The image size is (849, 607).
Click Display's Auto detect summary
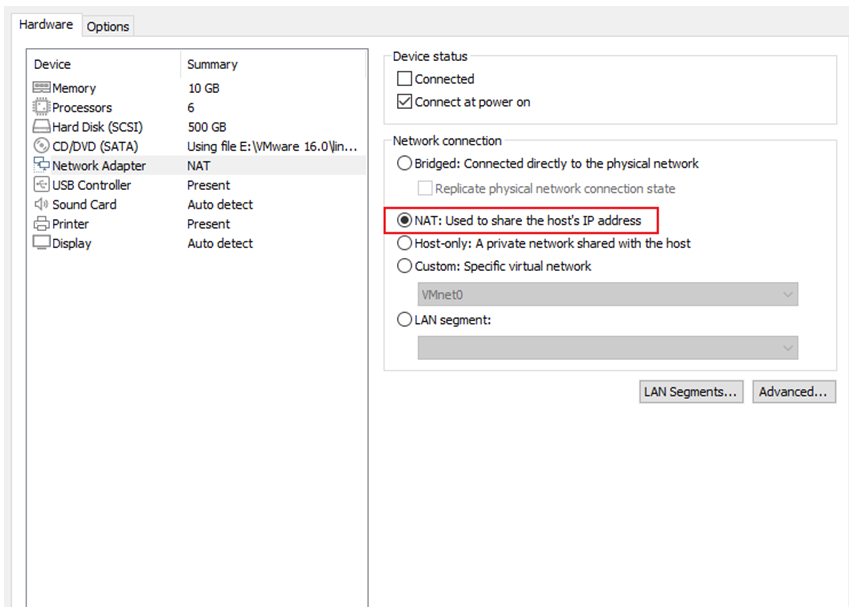click(220, 244)
